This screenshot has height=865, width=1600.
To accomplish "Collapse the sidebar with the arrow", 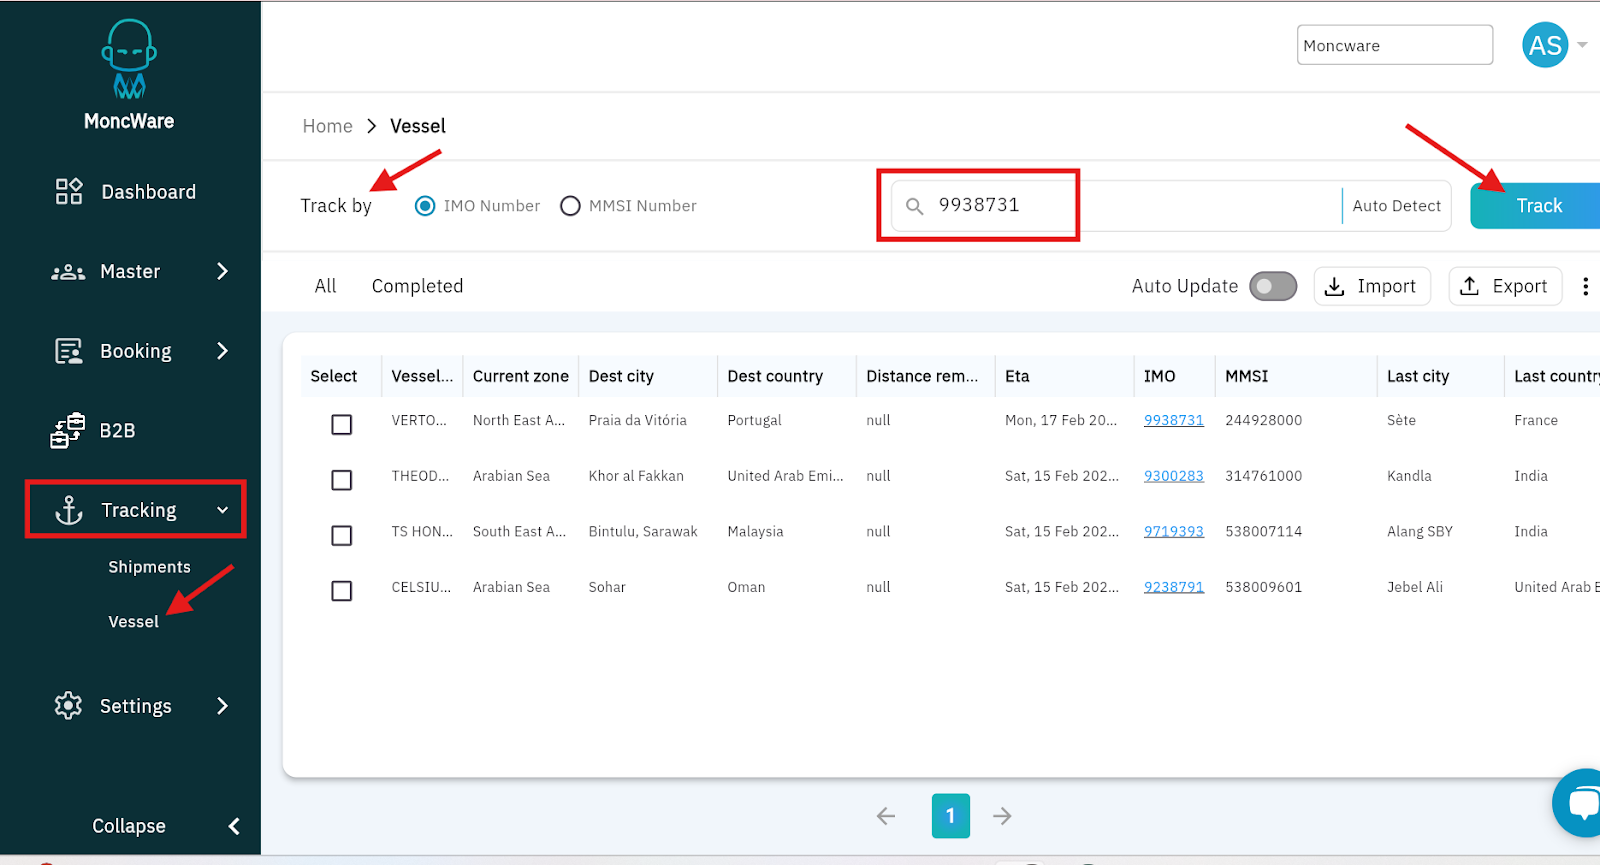I will [234, 826].
